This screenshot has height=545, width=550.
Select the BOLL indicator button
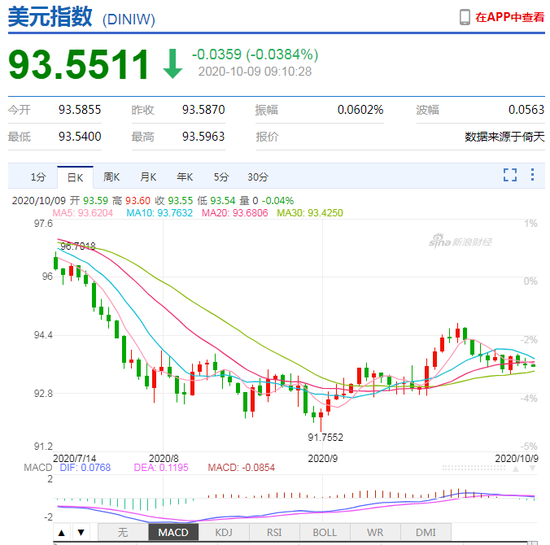(x=325, y=533)
